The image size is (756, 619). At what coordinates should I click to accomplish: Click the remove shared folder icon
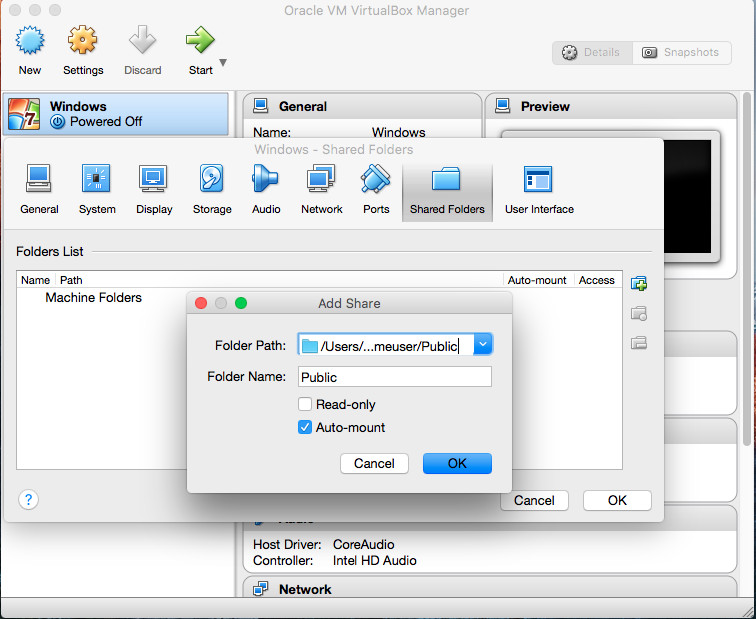[x=639, y=343]
